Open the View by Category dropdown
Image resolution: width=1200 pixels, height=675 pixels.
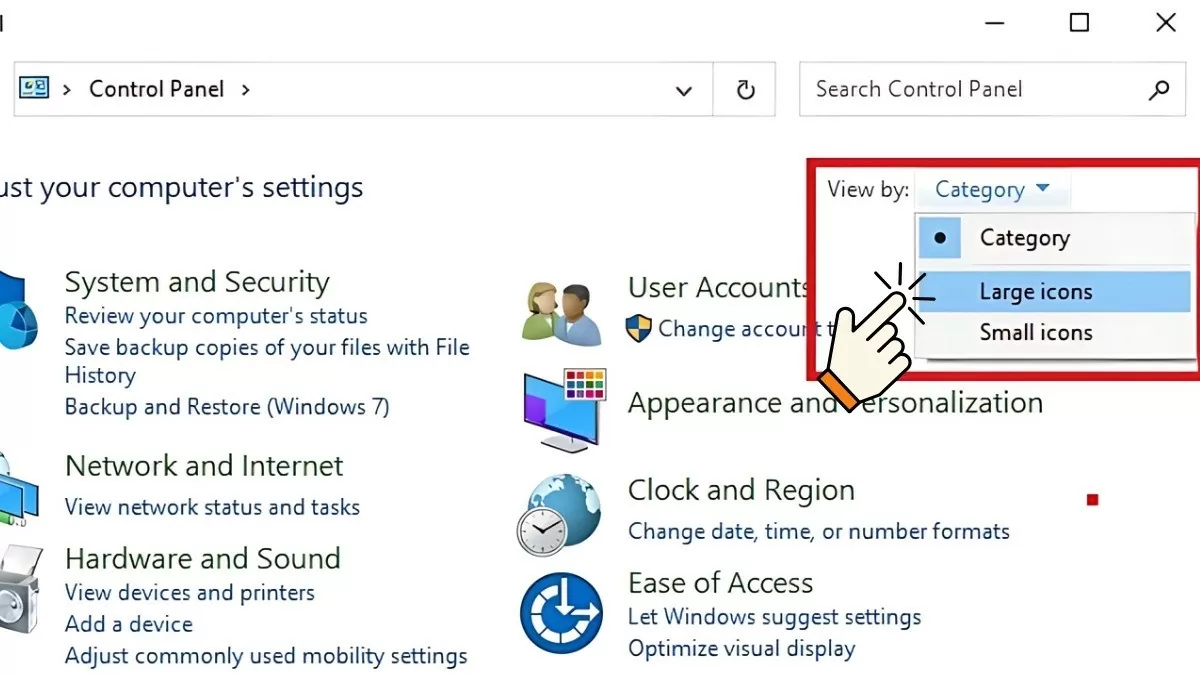(x=992, y=189)
